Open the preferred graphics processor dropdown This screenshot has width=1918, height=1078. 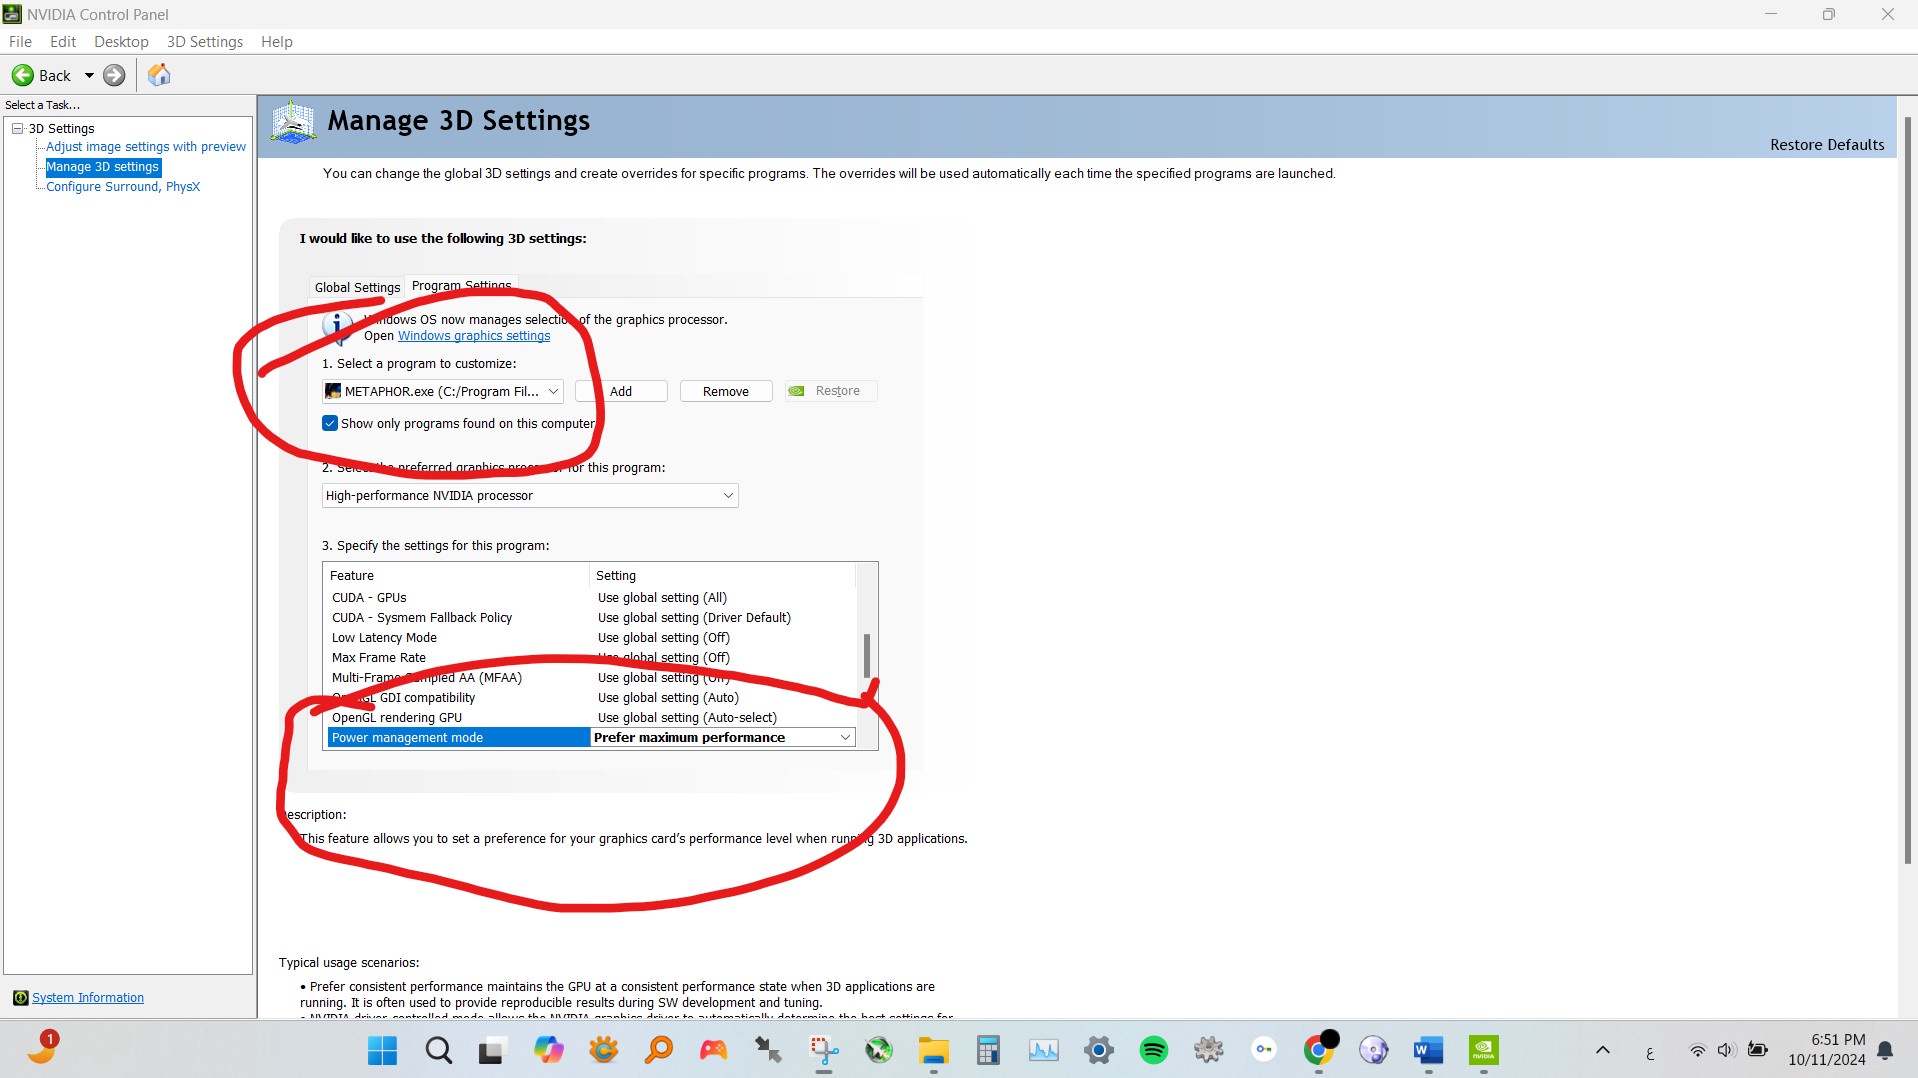coord(530,496)
